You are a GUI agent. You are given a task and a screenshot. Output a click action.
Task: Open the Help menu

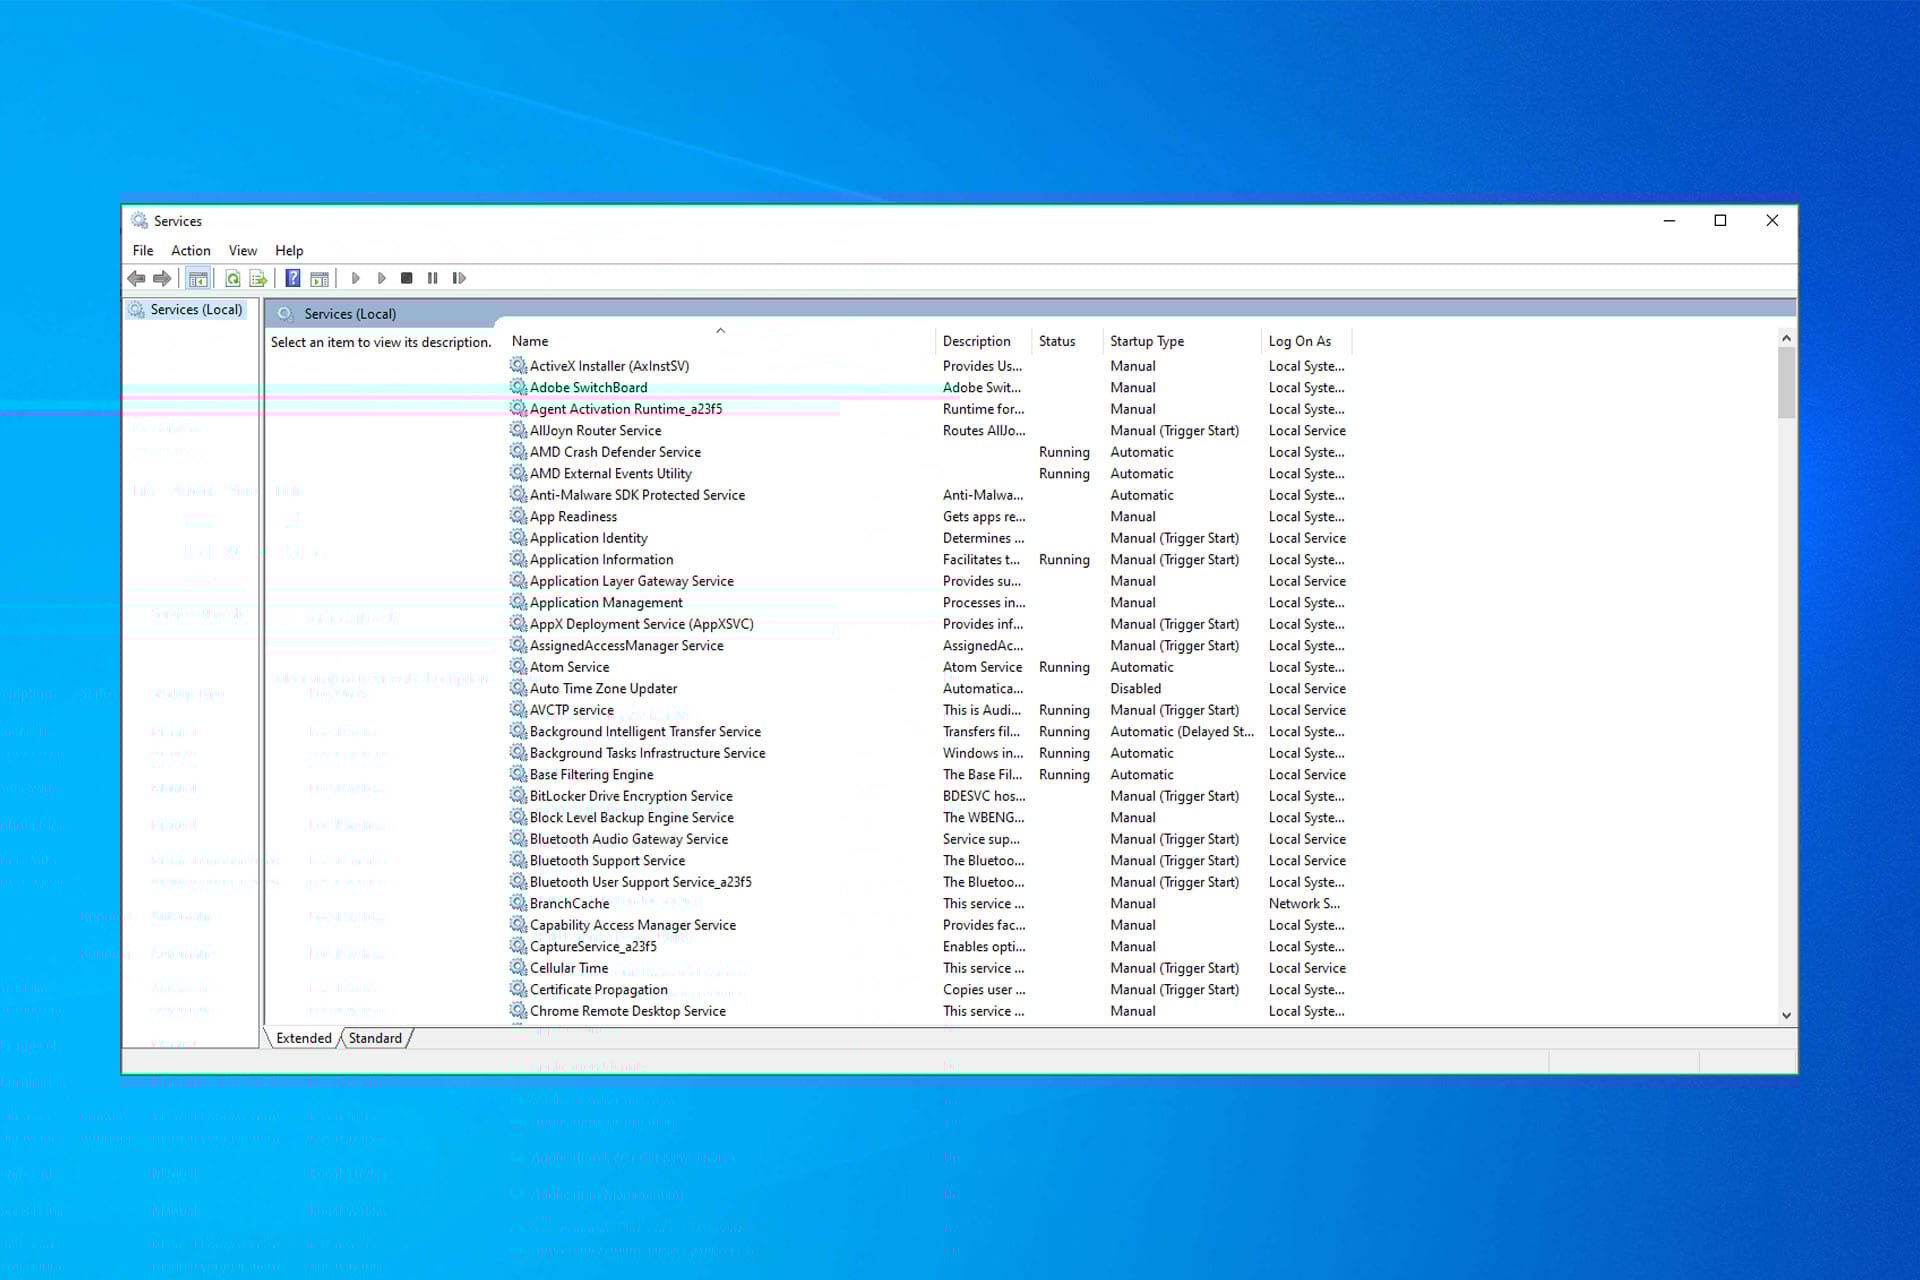[289, 250]
